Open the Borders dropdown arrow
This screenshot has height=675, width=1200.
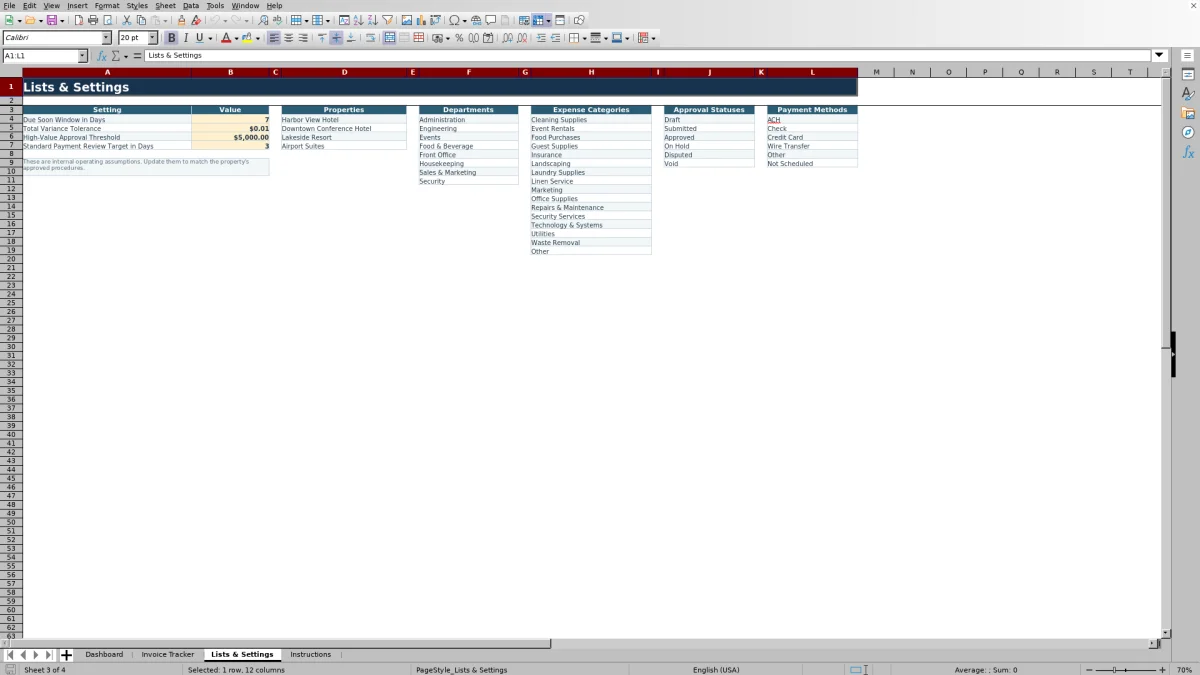pyautogui.click(x=584, y=39)
